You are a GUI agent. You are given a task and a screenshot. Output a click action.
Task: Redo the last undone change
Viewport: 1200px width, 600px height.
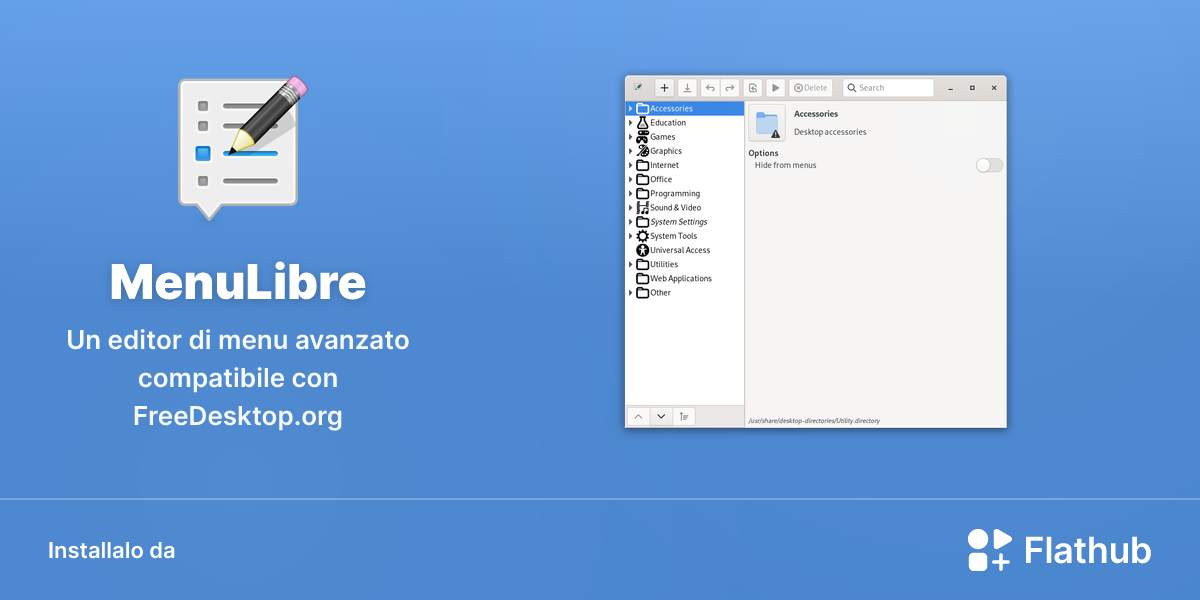(730, 88)
